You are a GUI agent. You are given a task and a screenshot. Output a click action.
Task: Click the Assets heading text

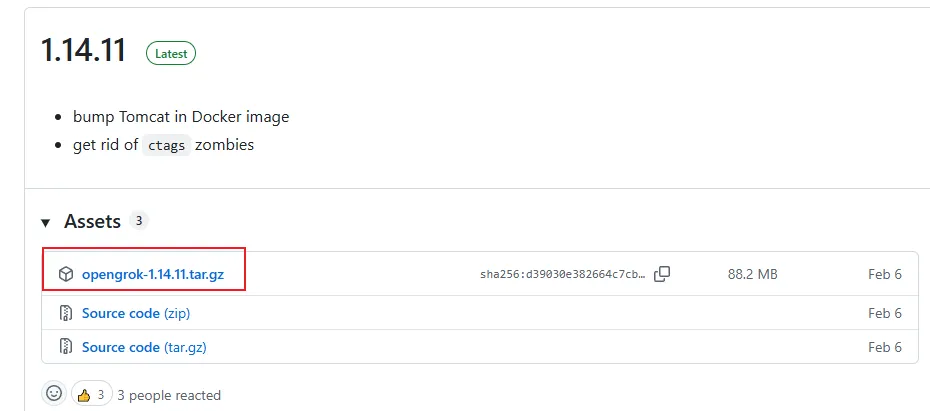pos(93,222)
